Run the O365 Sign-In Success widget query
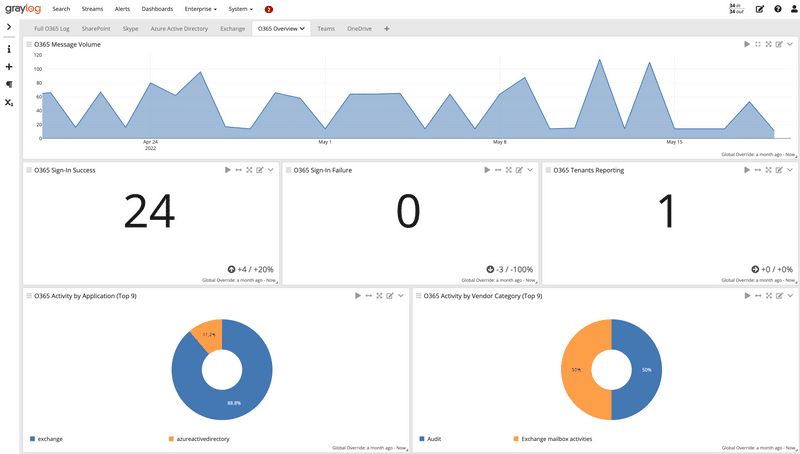 pos(228,170)
